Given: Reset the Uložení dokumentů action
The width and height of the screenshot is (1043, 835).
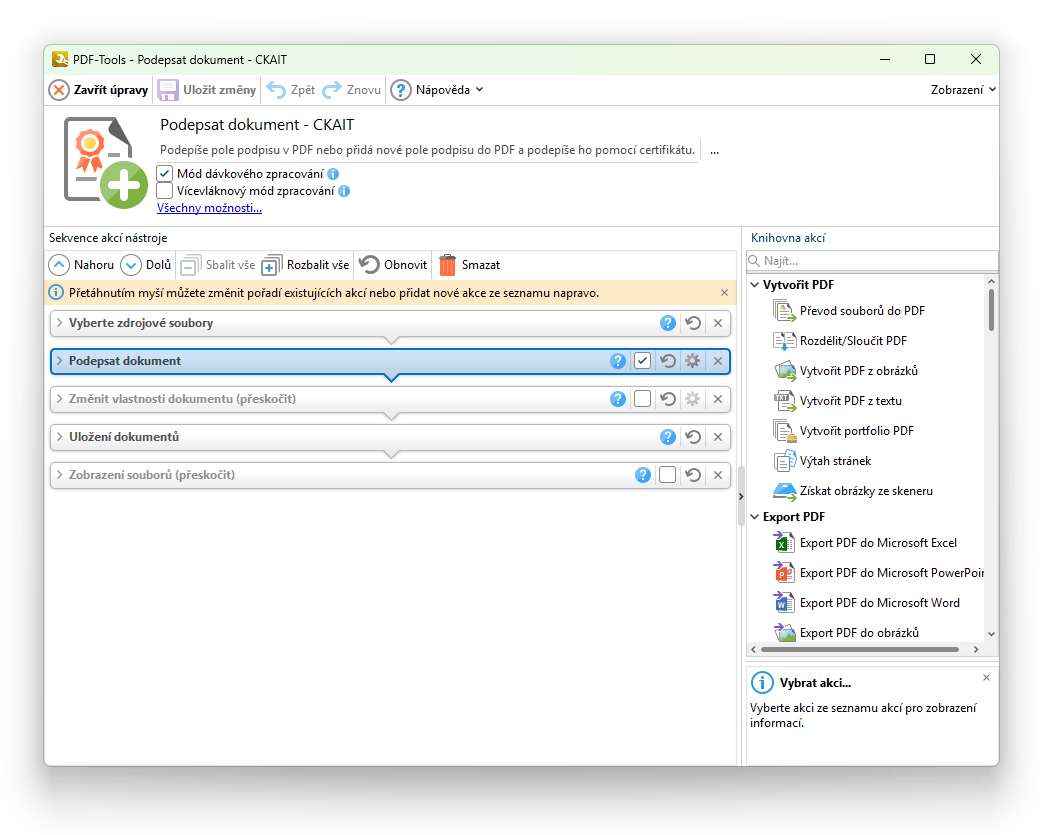Looking at the screenshot, I should click(693, 437).
